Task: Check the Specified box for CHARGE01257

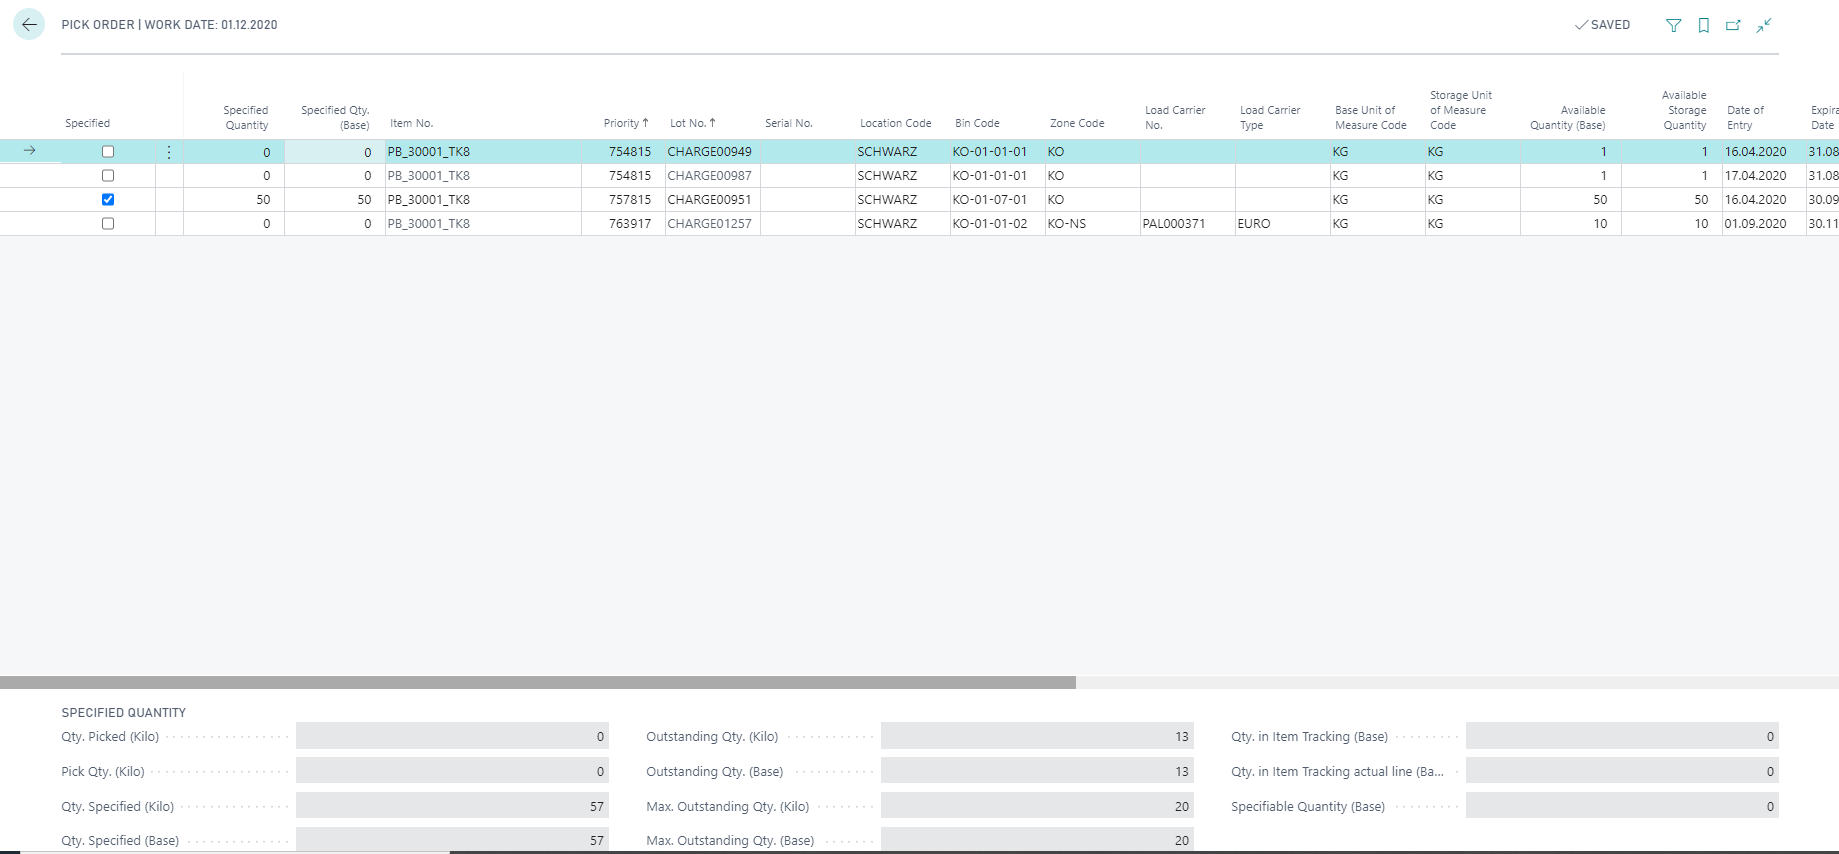Action: pos(108,224)
